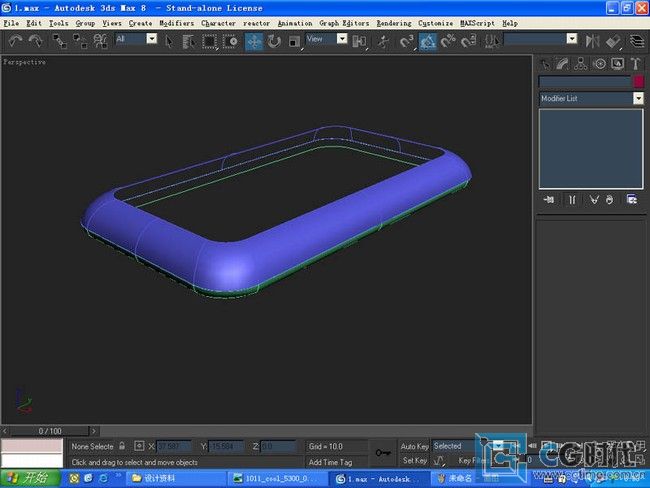
Task: Click the Set Keys key icon button
Action: pyautogui.click(x=383, y=453)
